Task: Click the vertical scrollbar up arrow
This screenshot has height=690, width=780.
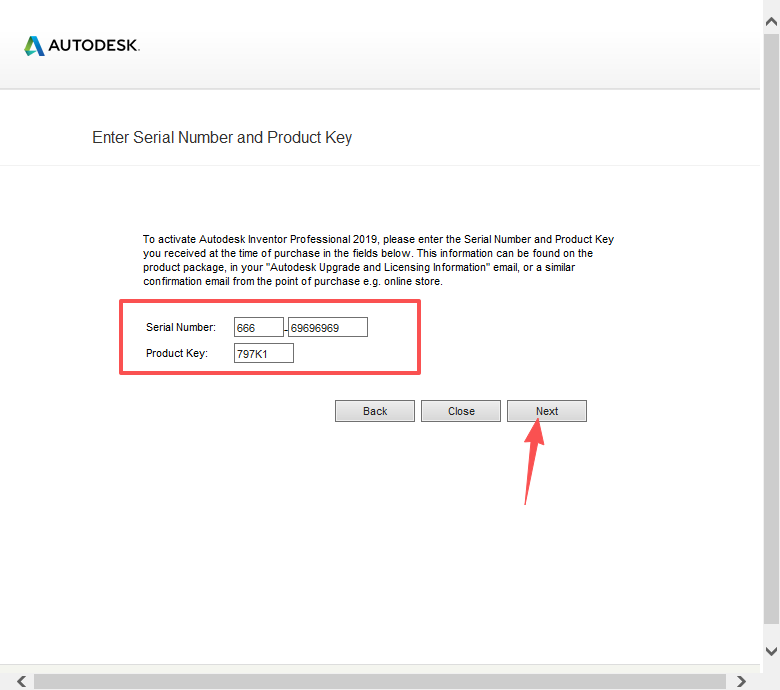Action: coord(771,21)
